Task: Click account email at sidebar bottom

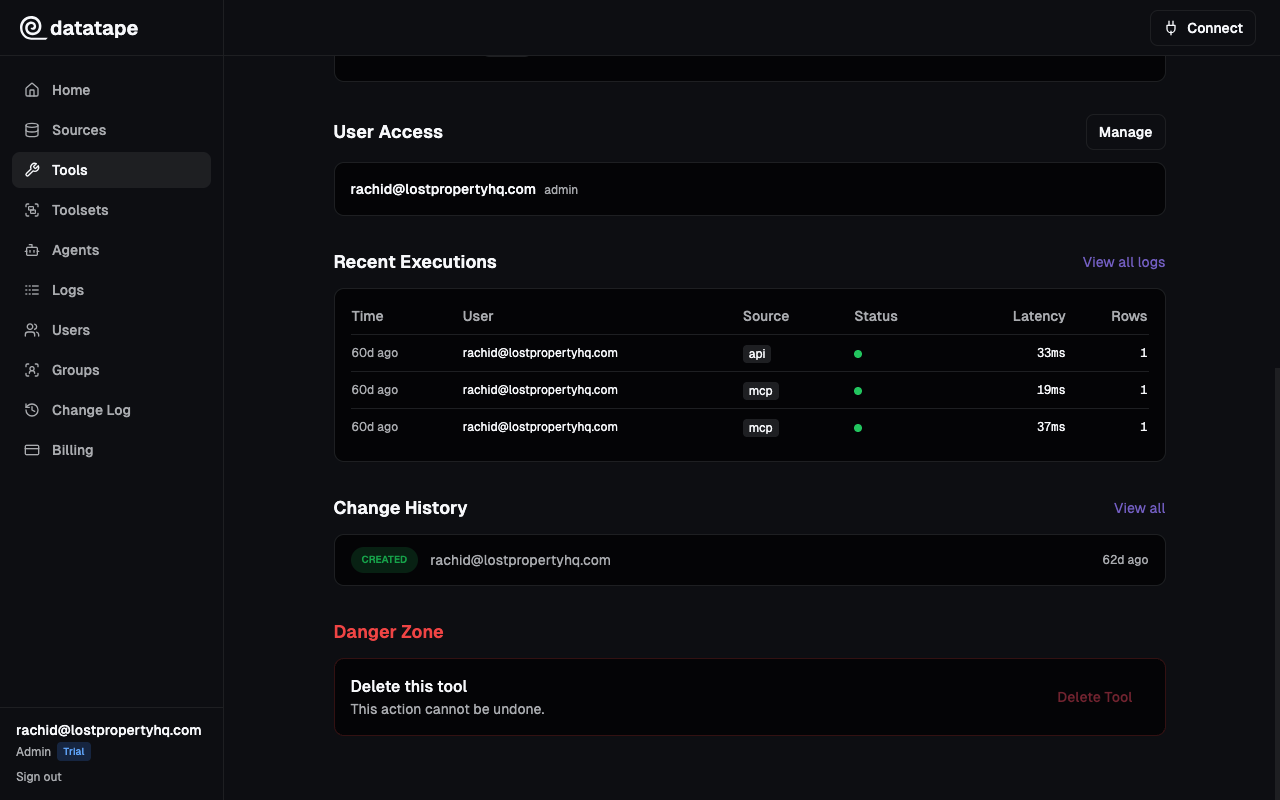Action: click(109, 730)
